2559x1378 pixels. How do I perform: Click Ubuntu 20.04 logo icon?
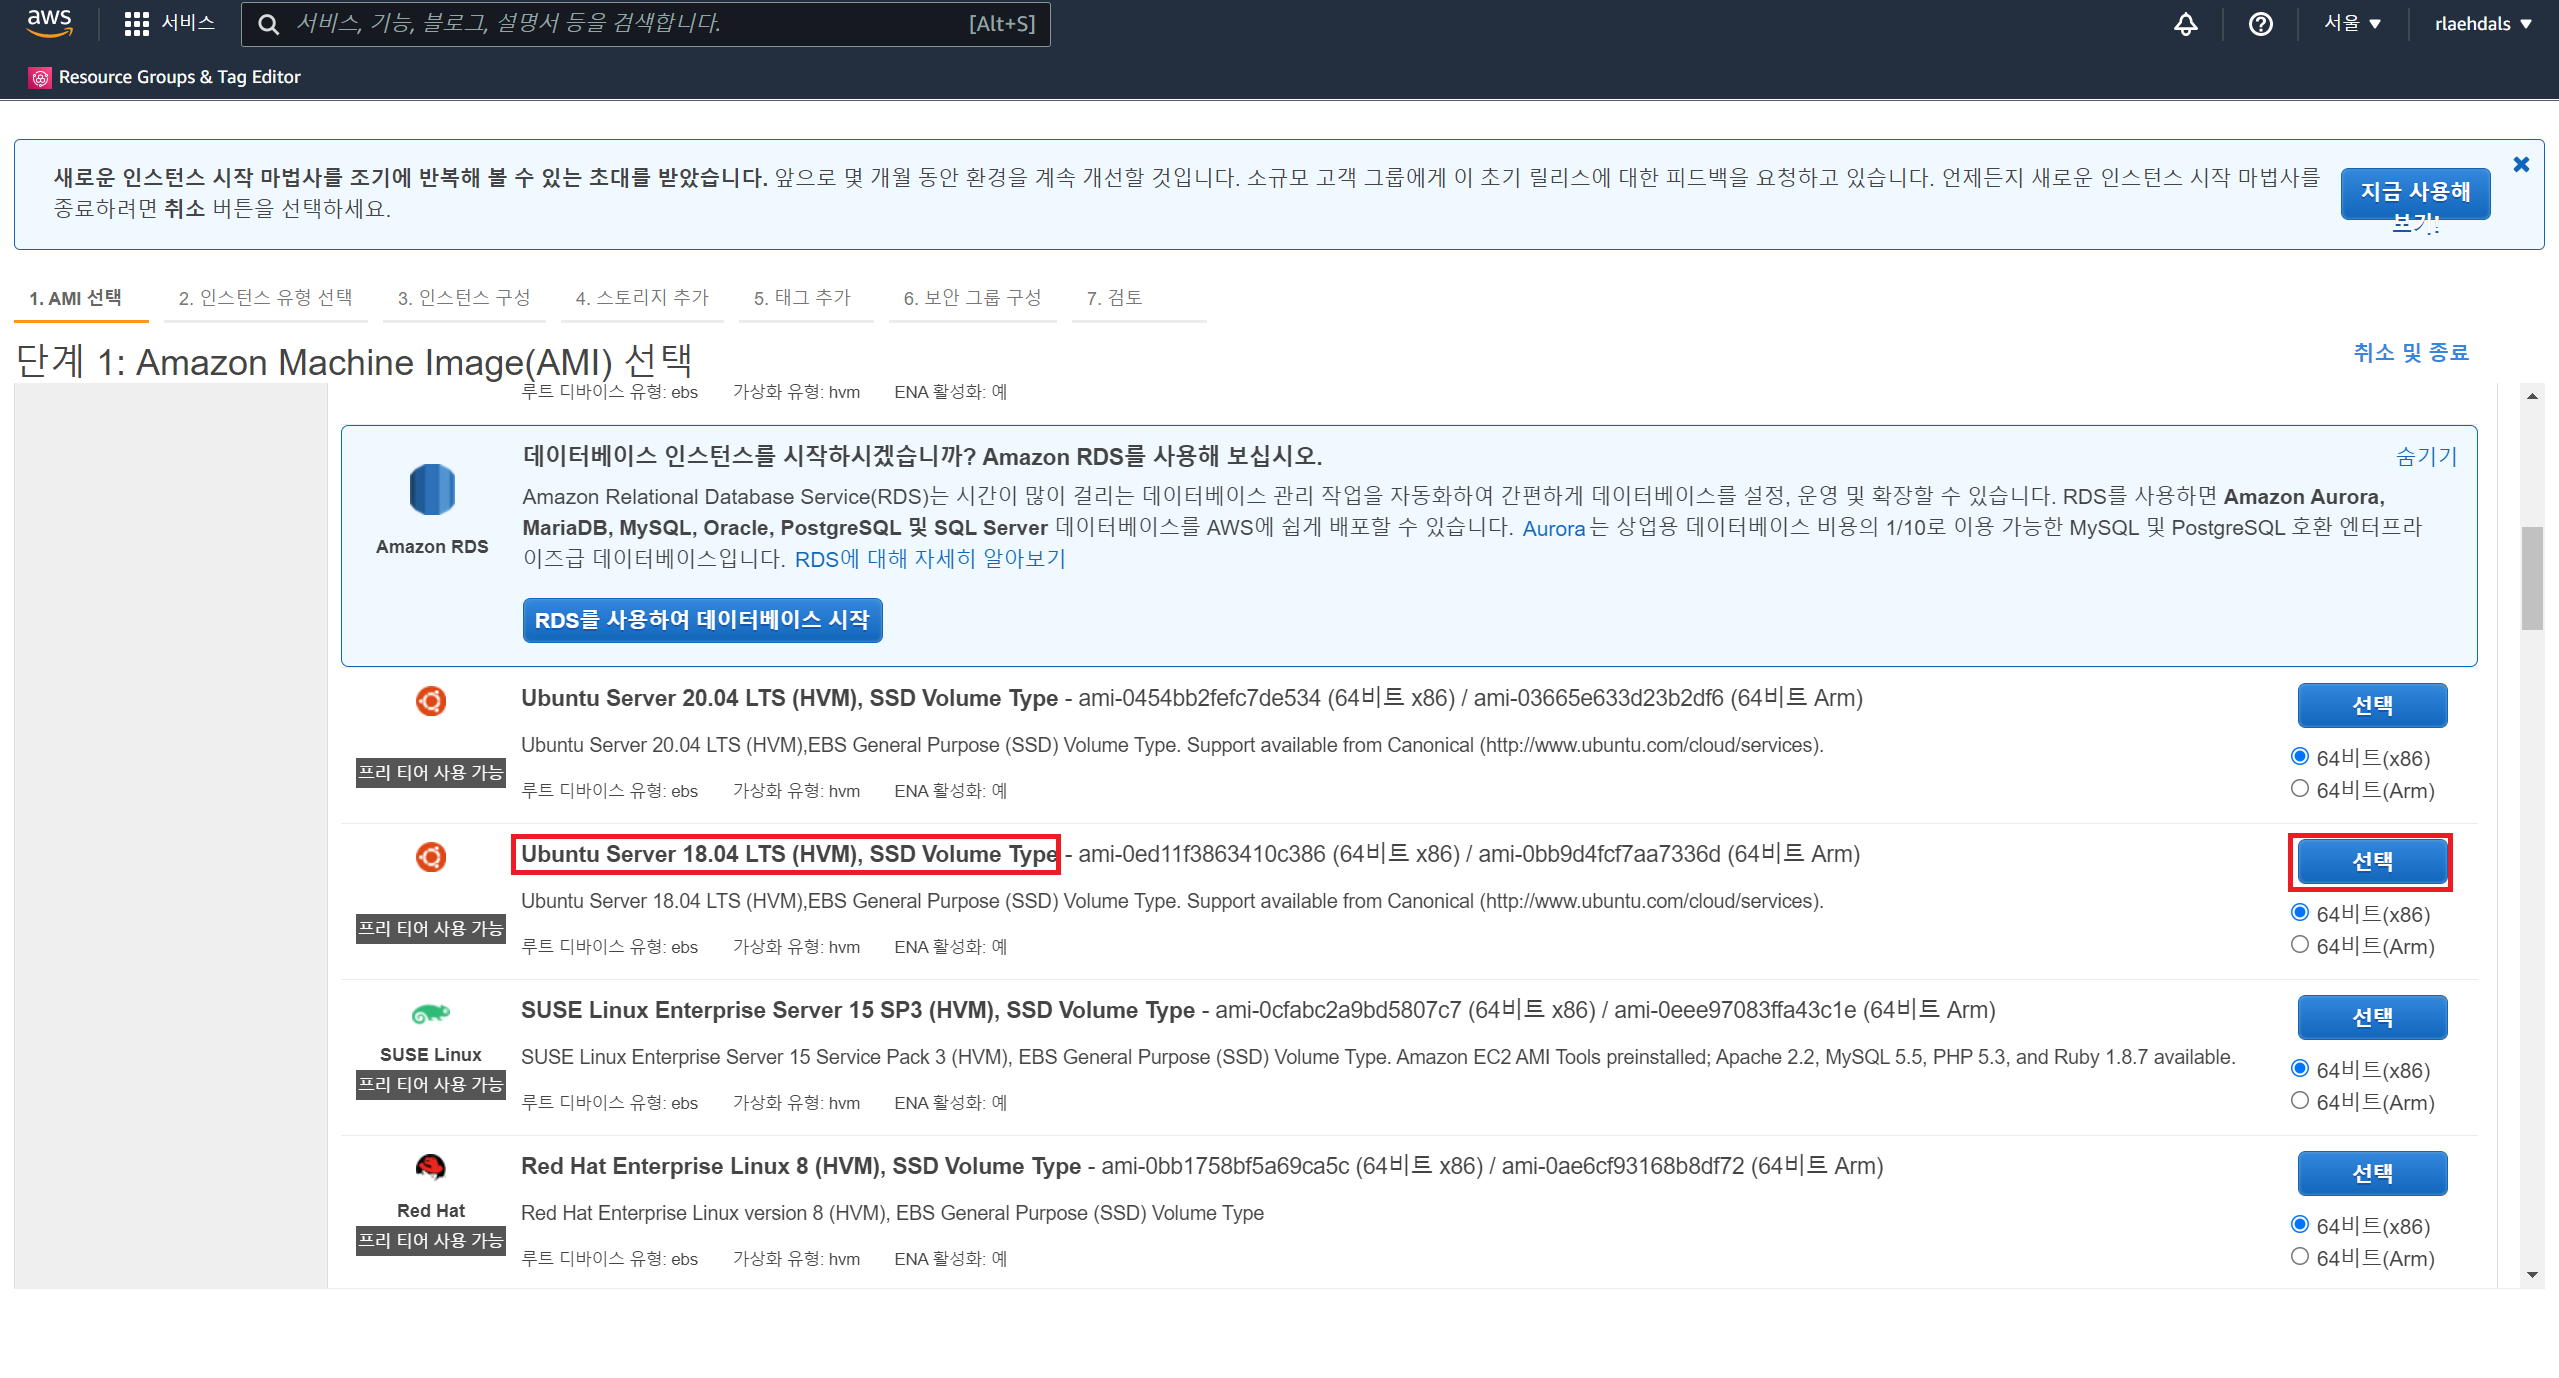(x=431, y=701)
